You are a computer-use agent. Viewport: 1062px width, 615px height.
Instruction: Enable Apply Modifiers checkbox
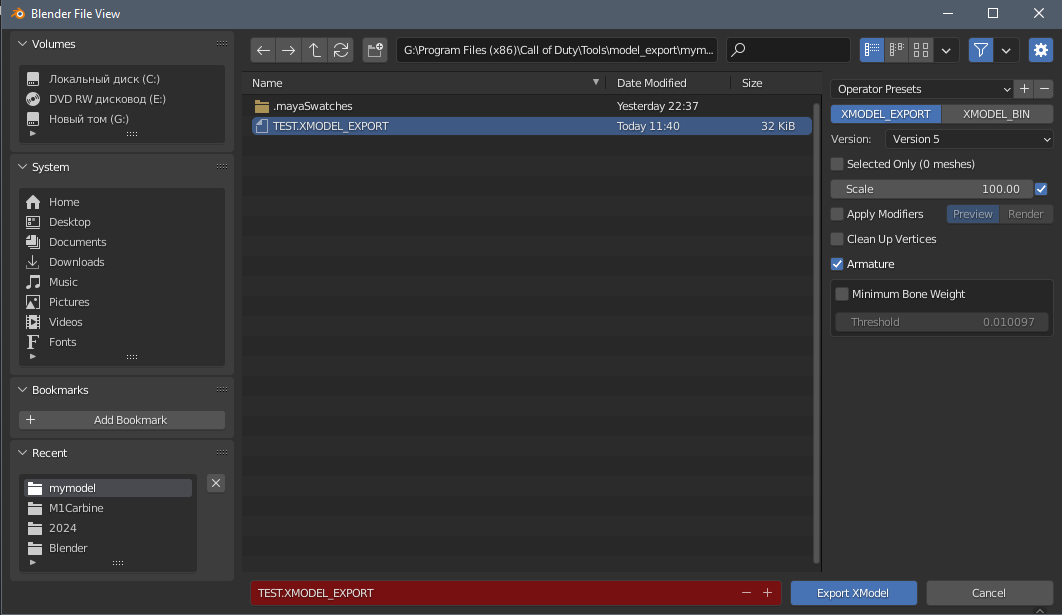(x=837, y=214)
